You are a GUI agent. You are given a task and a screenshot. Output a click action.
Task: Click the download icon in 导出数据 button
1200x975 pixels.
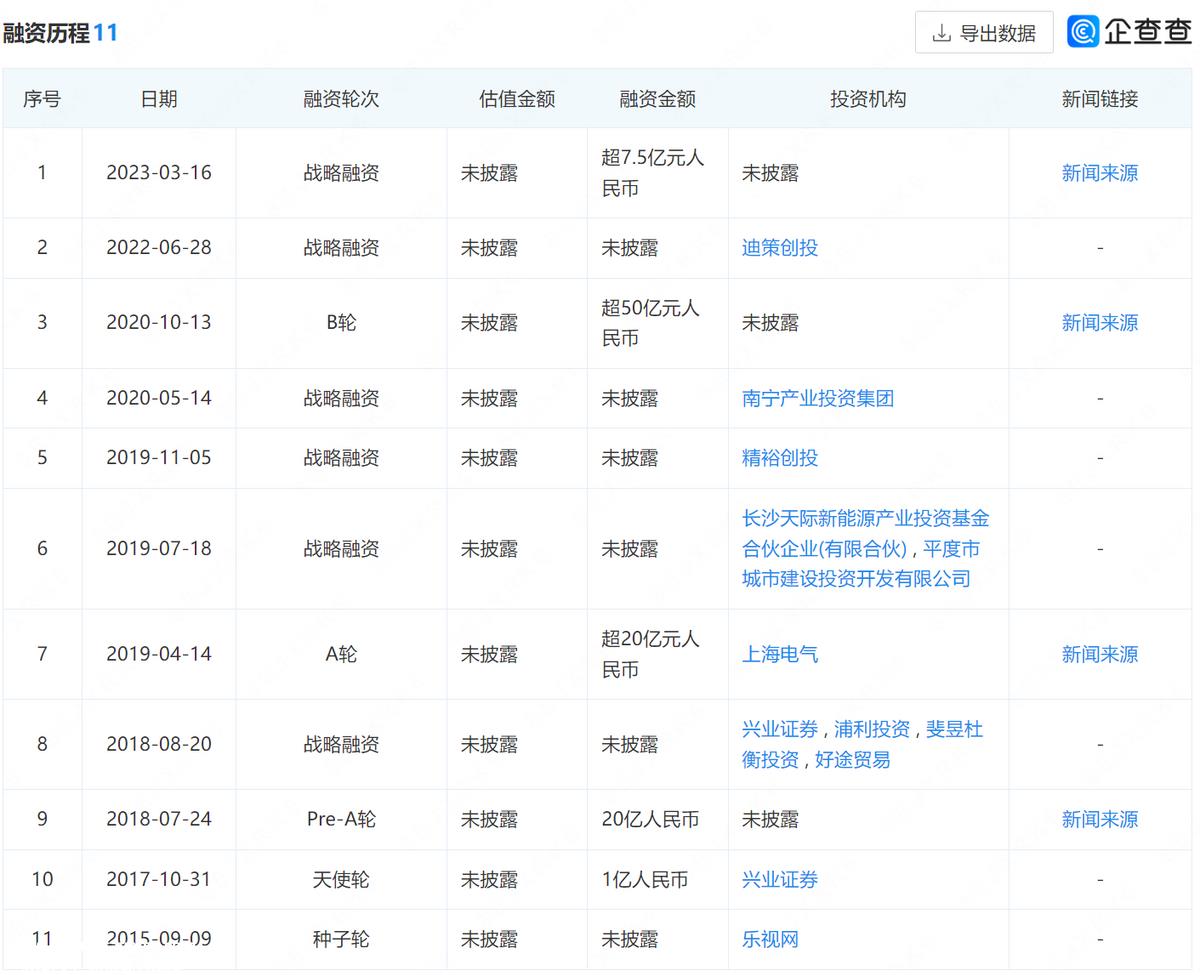[941, 33]
